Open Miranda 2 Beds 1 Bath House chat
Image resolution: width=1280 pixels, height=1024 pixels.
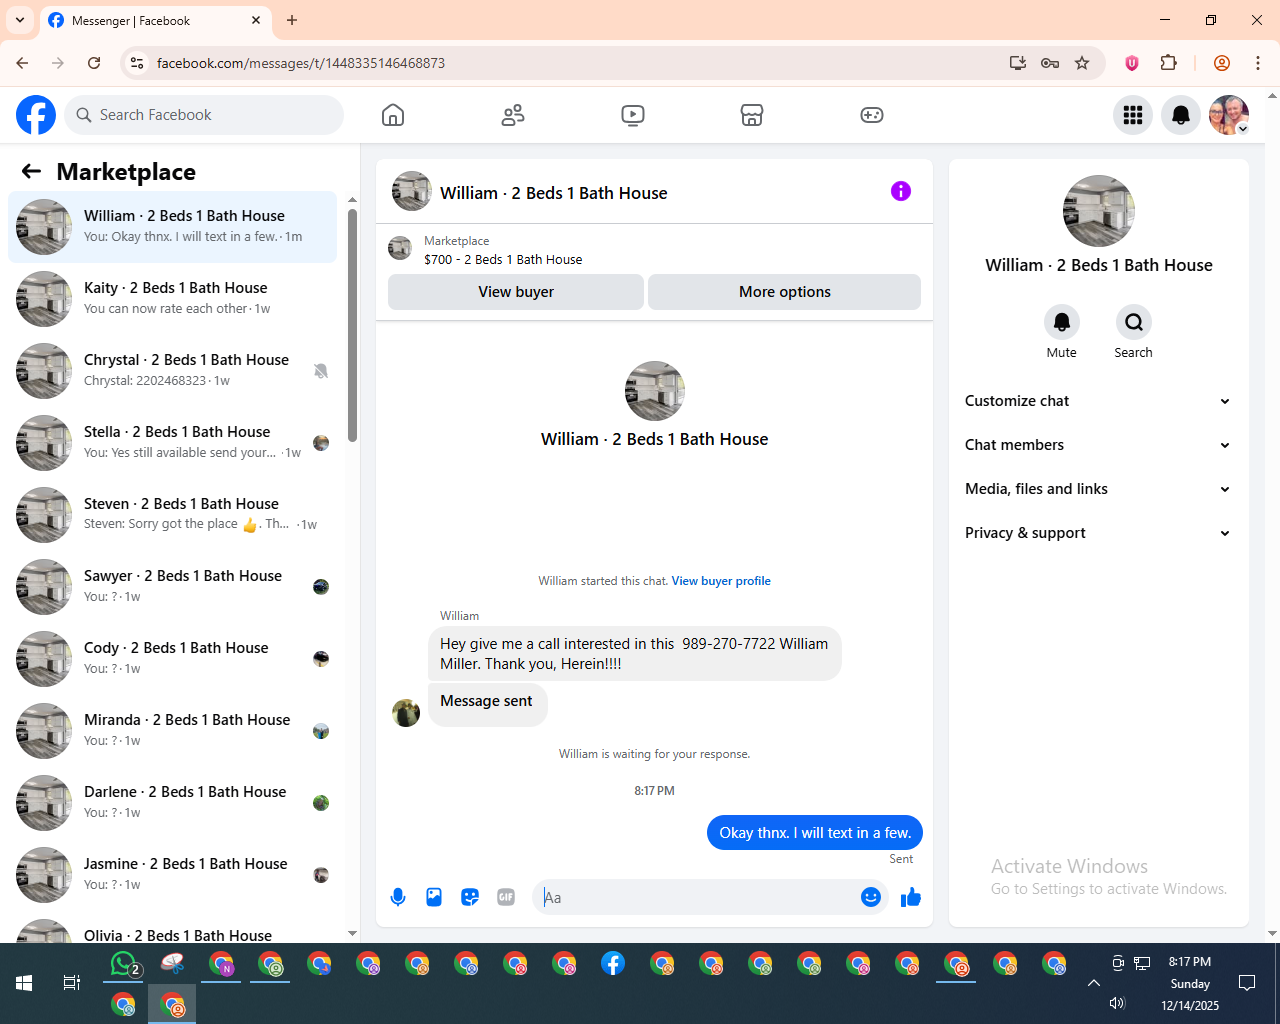172,731
